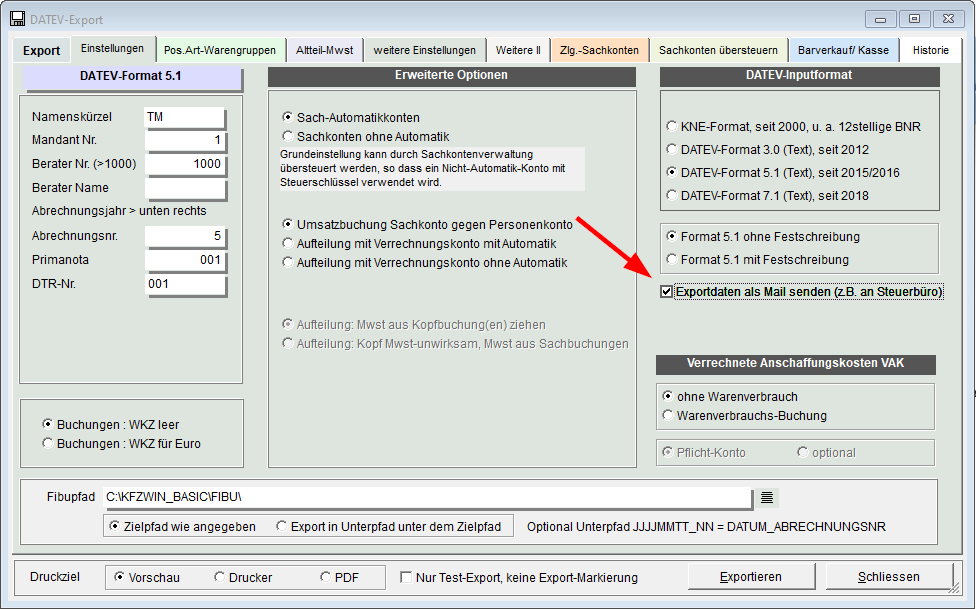Select the Weitere II tab
The image size is (976, 609).
(518, 50)
